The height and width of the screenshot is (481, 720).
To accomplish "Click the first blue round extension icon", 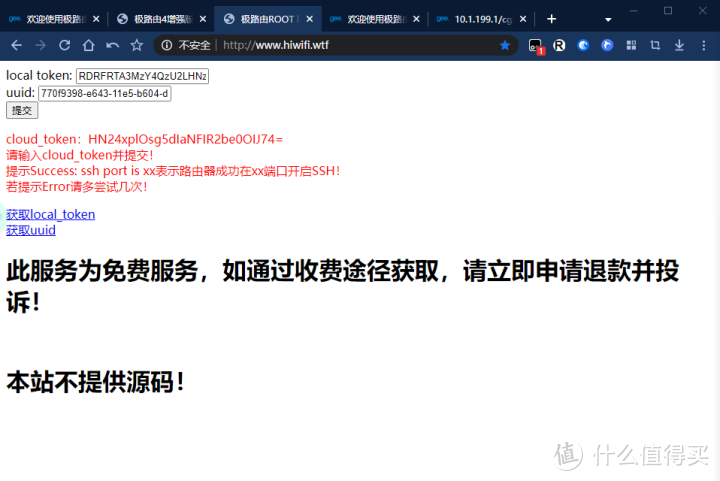I will 583,45.
